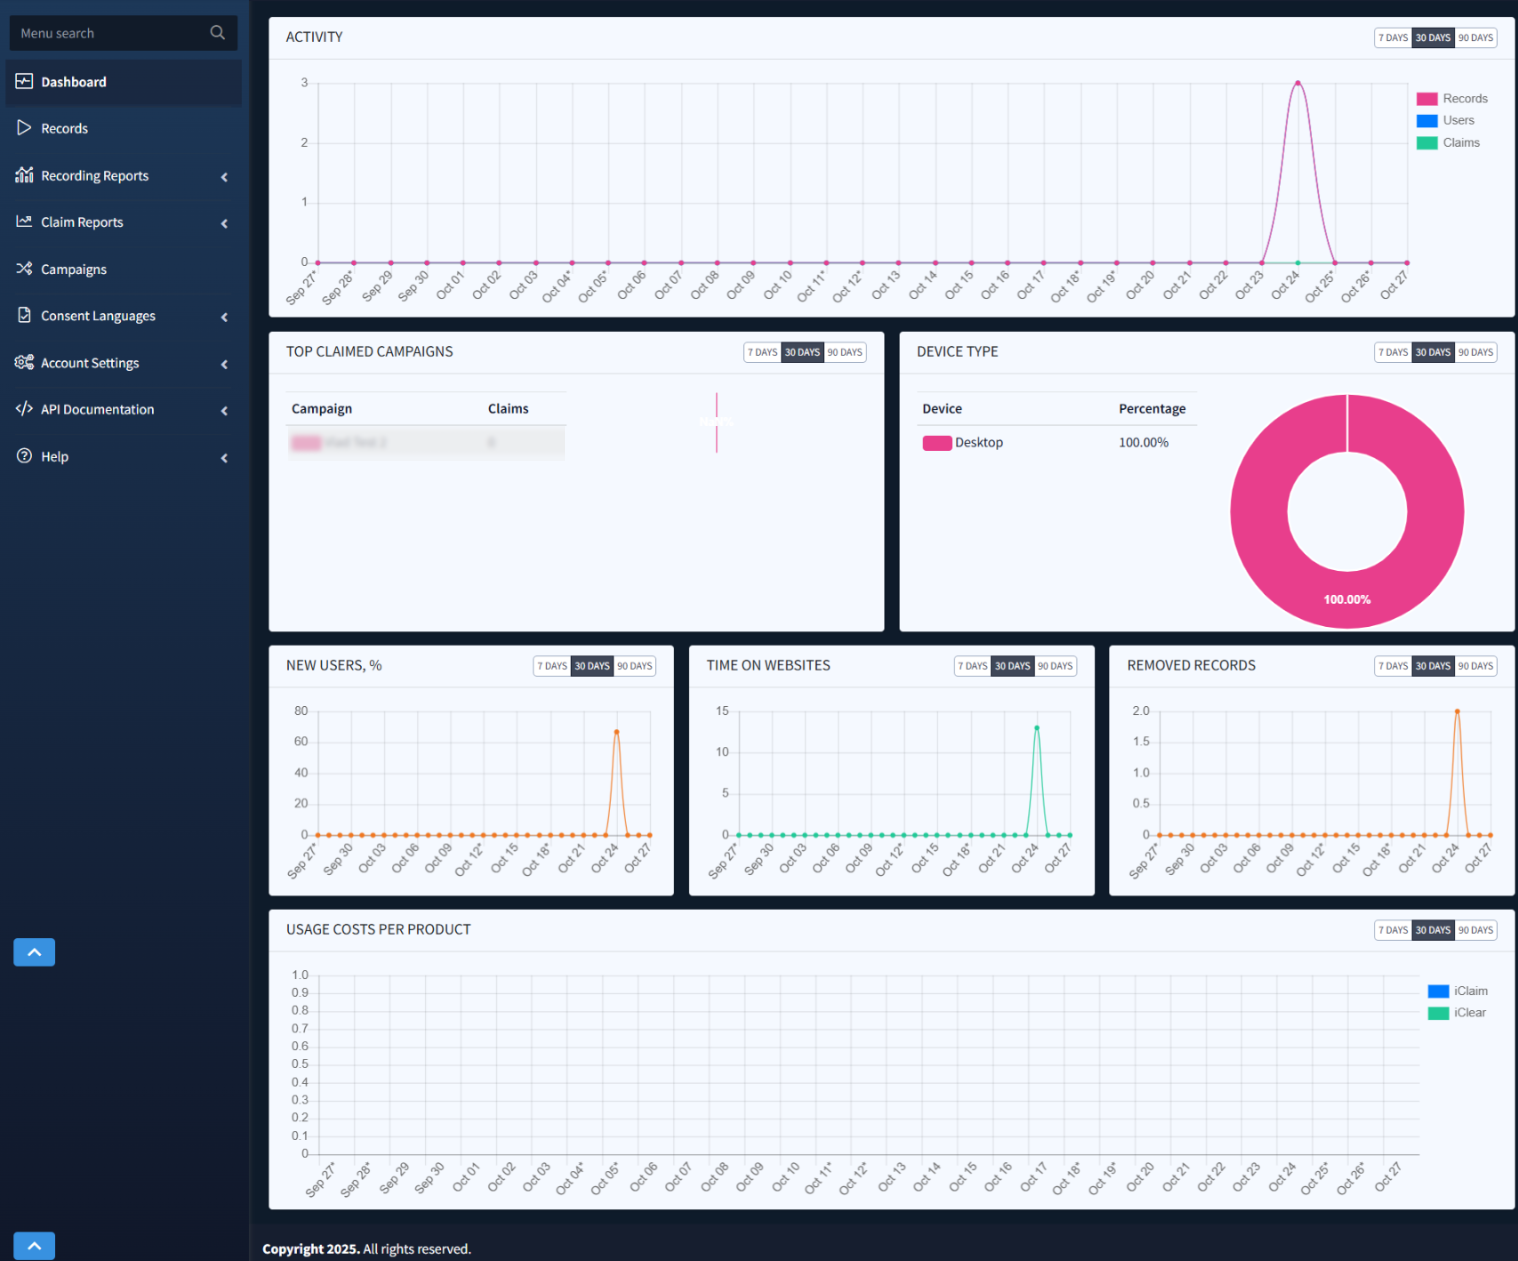This screenshot has width=1518, height=1261.
Task: Select 7 days for Removed Records
Action: pyautogui.click(x=1392, y=666)
